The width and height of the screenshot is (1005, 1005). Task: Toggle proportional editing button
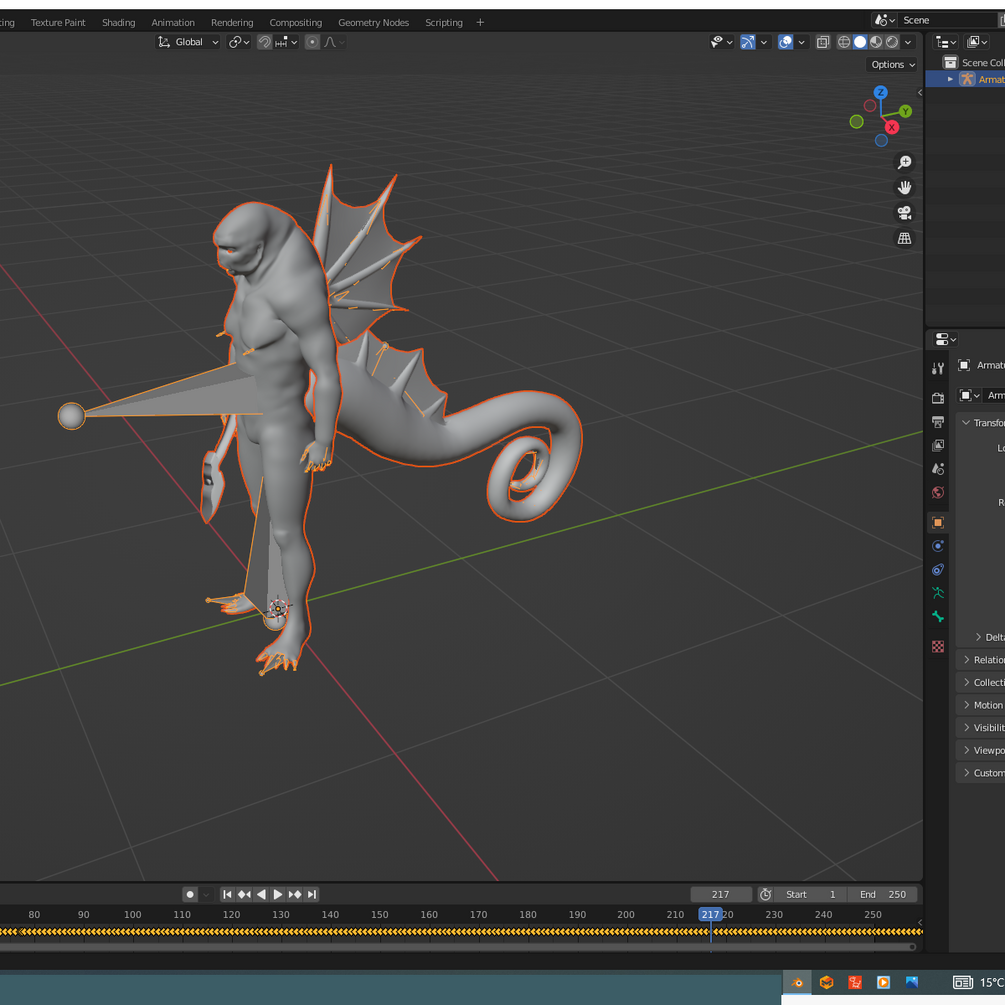click(312, 42)
